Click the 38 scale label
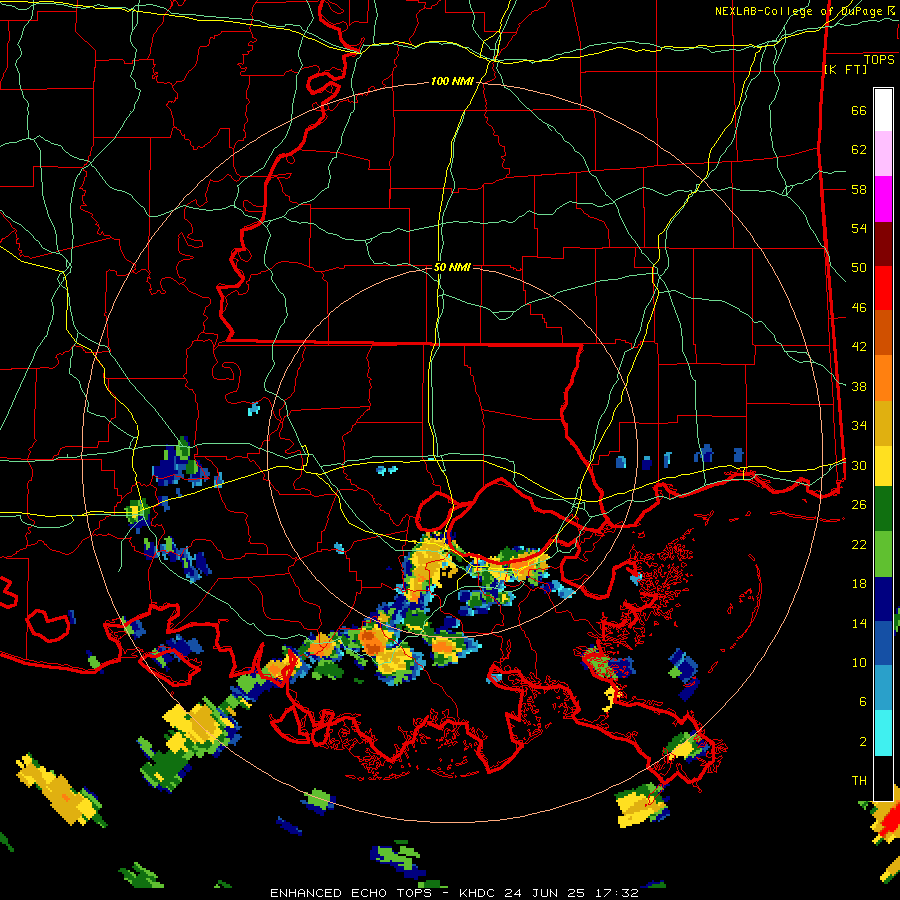The height and width of the screenshot is (900, 900). [859, 386]
